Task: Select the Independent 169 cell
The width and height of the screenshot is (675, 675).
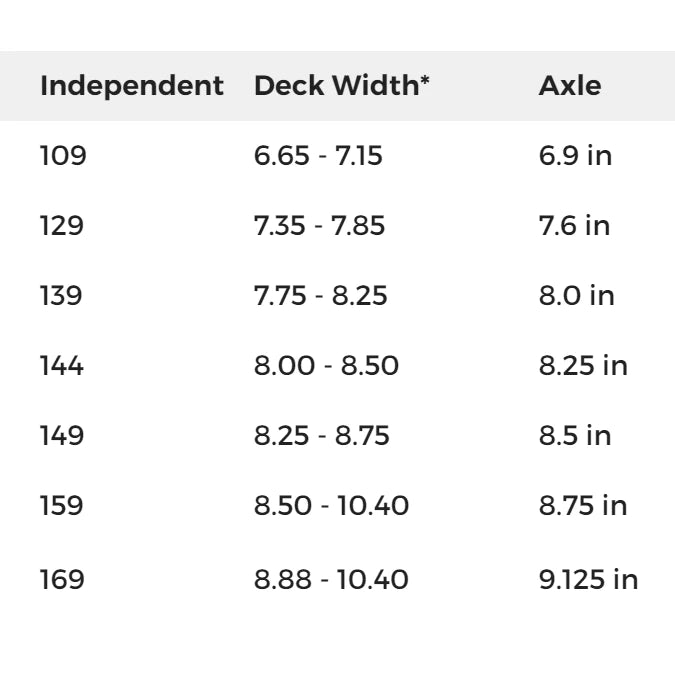Action: [x=62, y=579]
